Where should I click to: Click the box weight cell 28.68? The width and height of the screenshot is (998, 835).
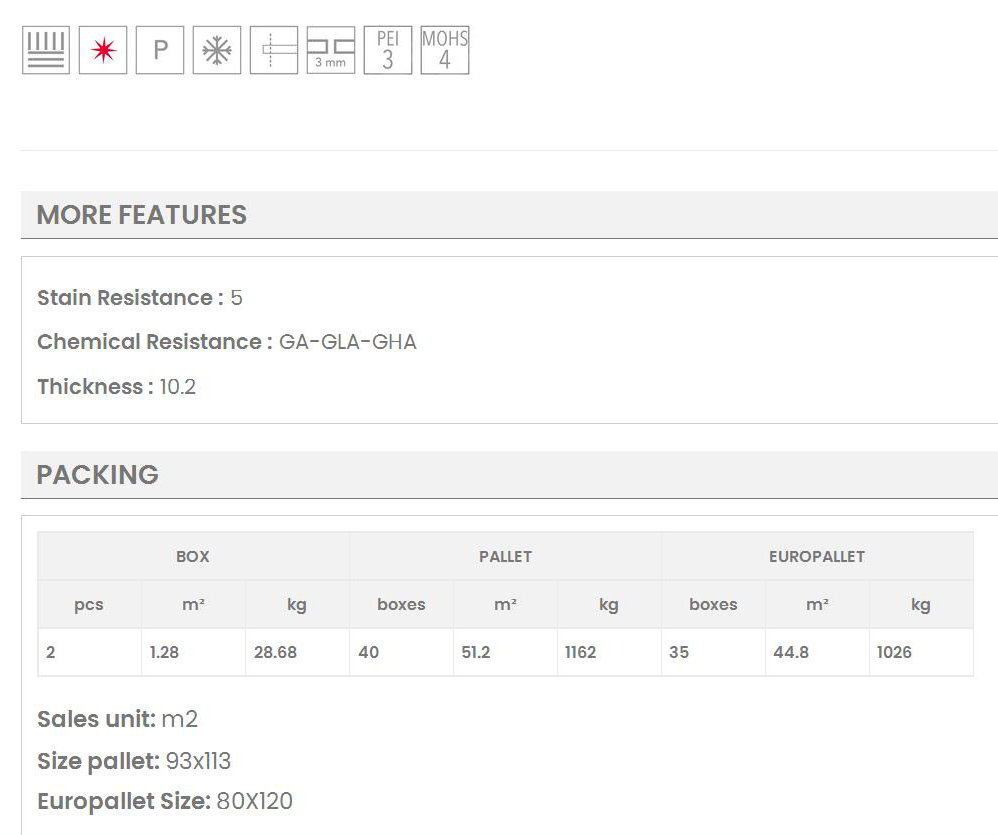275,652
